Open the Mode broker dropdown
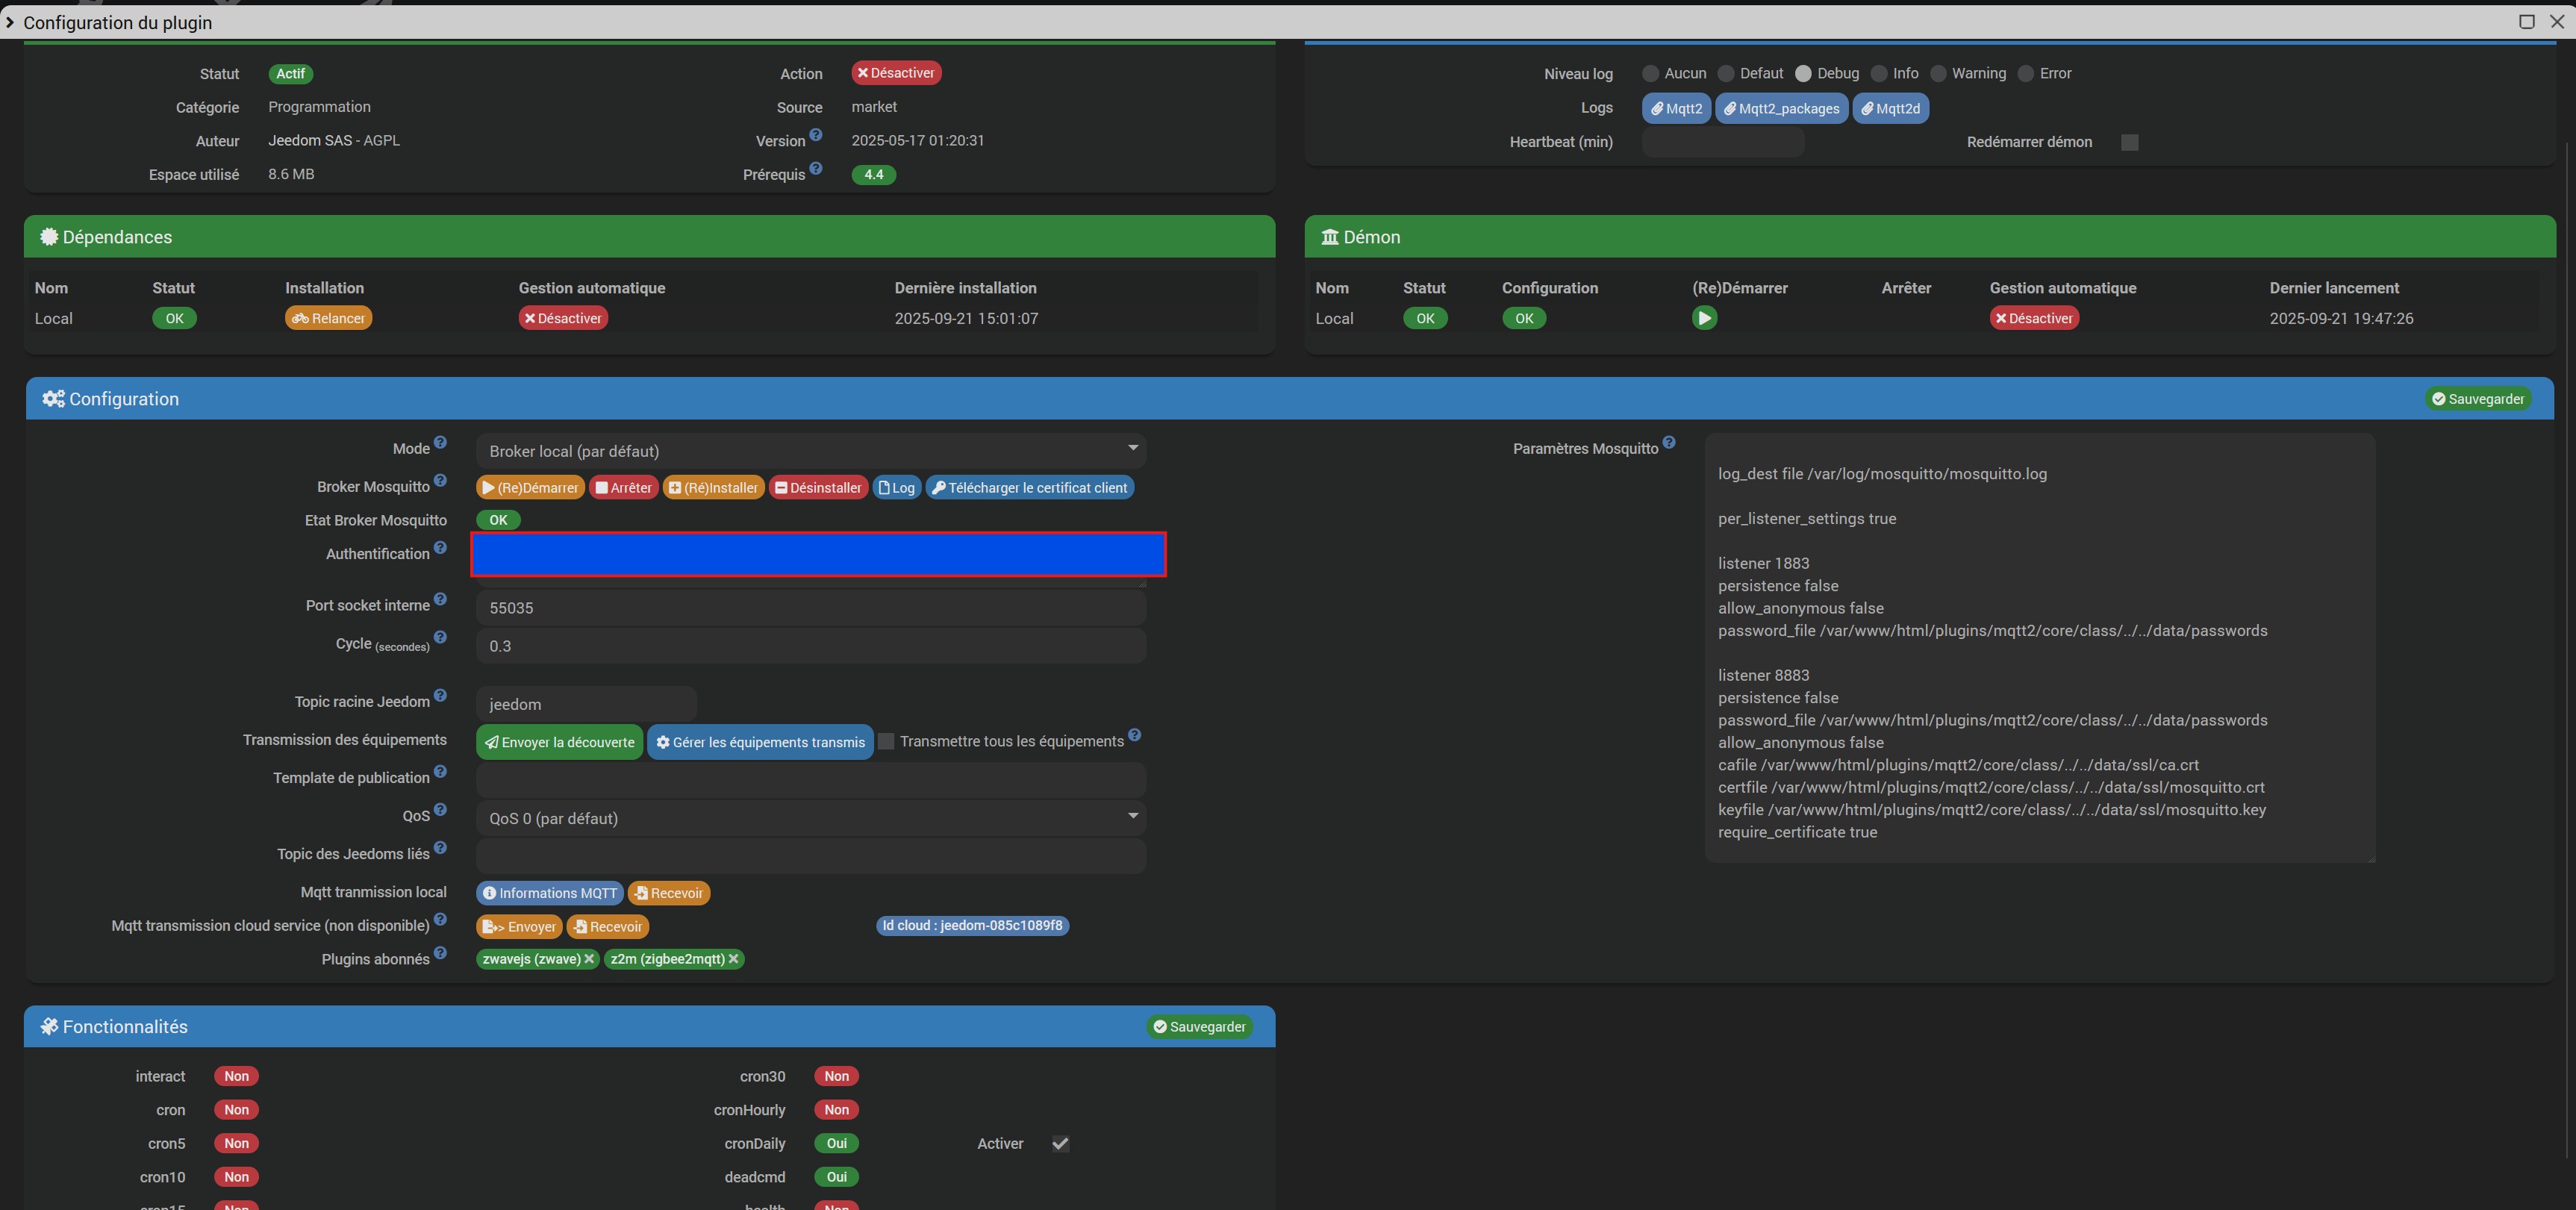This screenshot has height=1210, width=2576. click(x=810, y=451)
